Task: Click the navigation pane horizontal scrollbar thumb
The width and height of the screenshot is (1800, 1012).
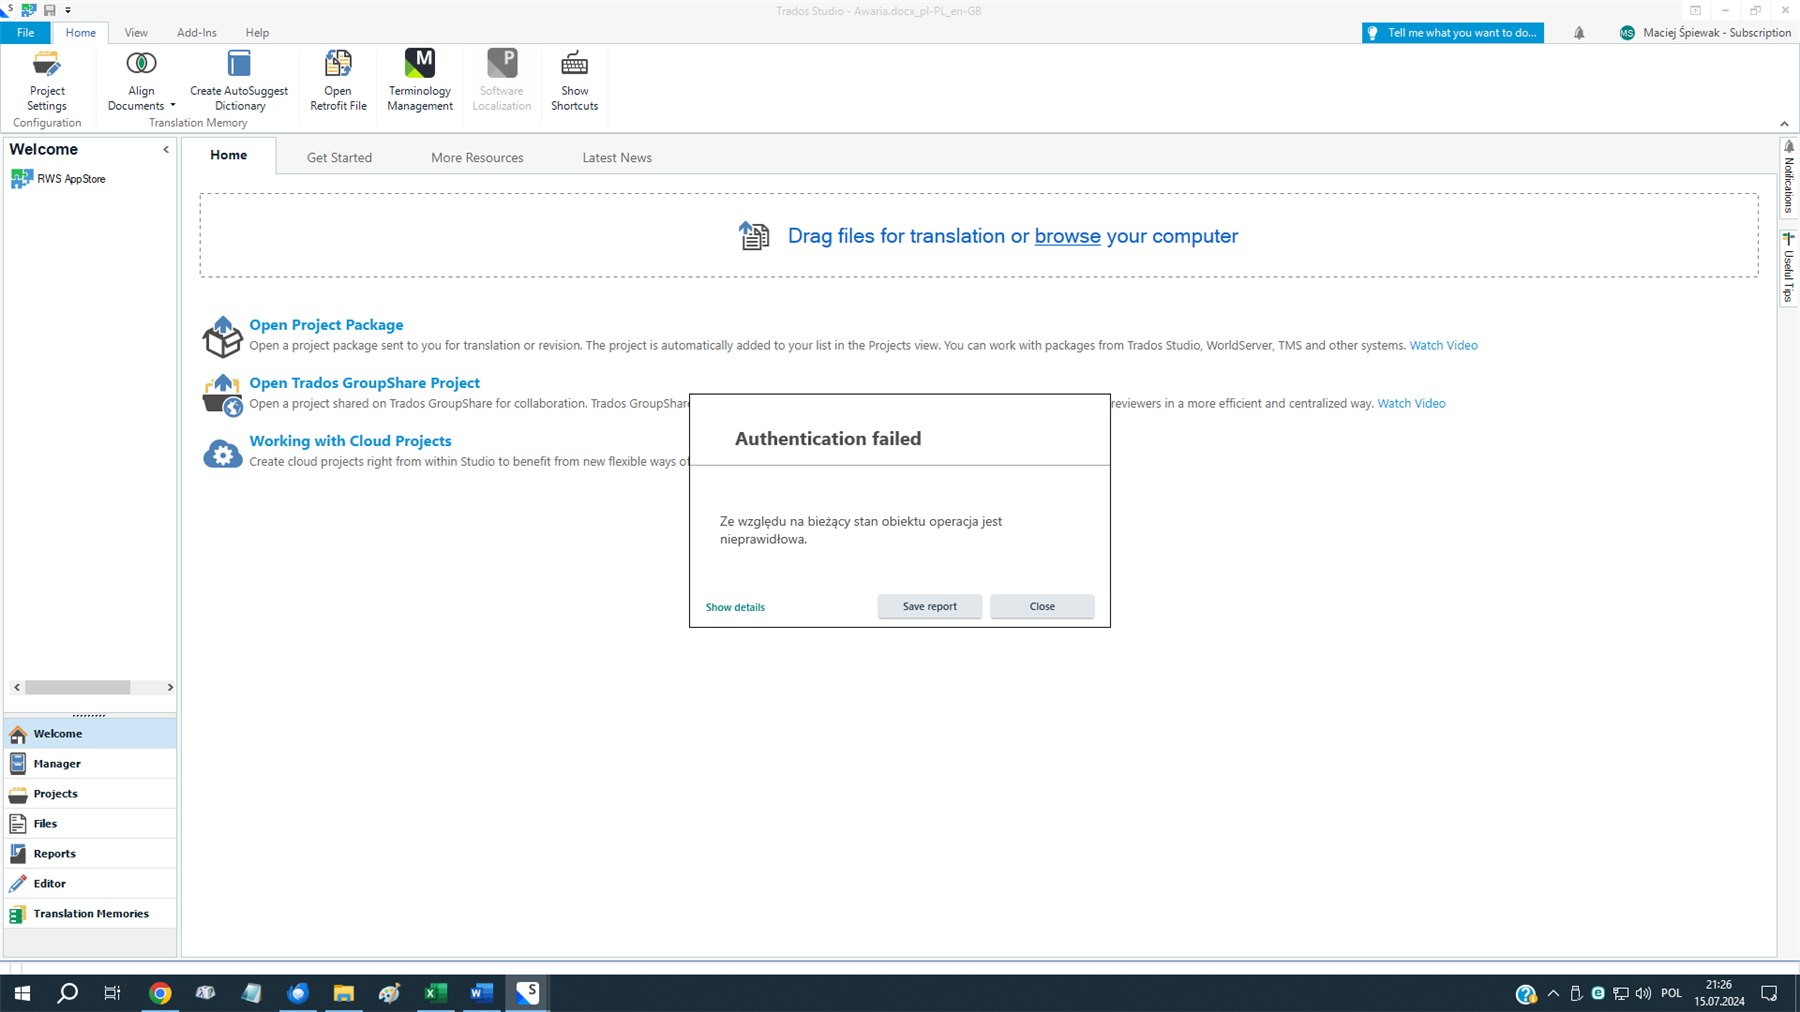Action: 77,687
